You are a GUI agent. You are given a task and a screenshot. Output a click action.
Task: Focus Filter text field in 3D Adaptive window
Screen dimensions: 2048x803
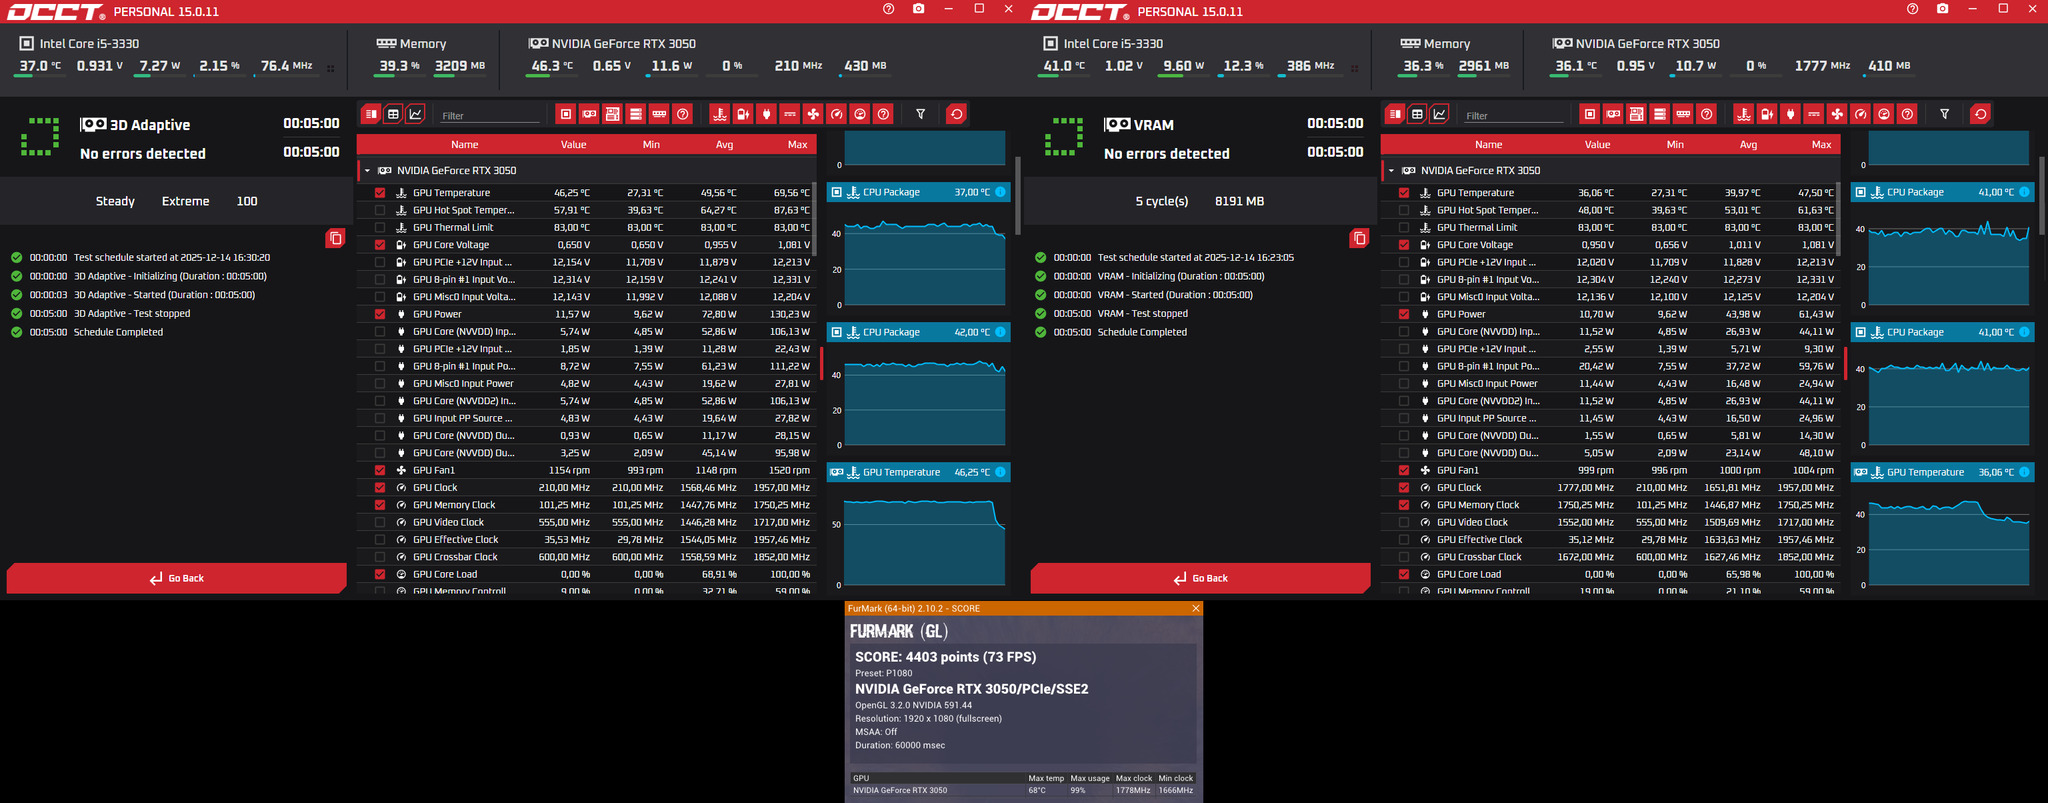(x=490, y=116)
